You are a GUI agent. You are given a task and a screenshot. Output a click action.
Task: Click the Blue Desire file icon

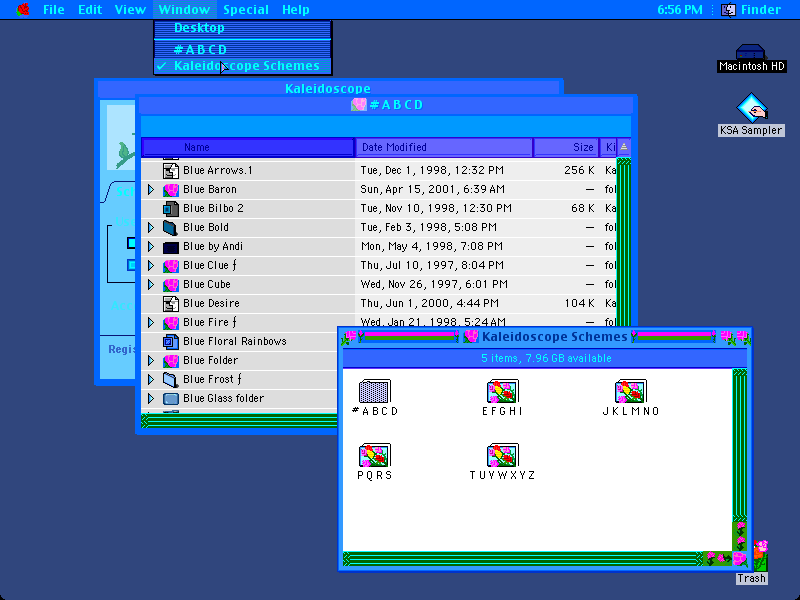(x=171, y=304)
